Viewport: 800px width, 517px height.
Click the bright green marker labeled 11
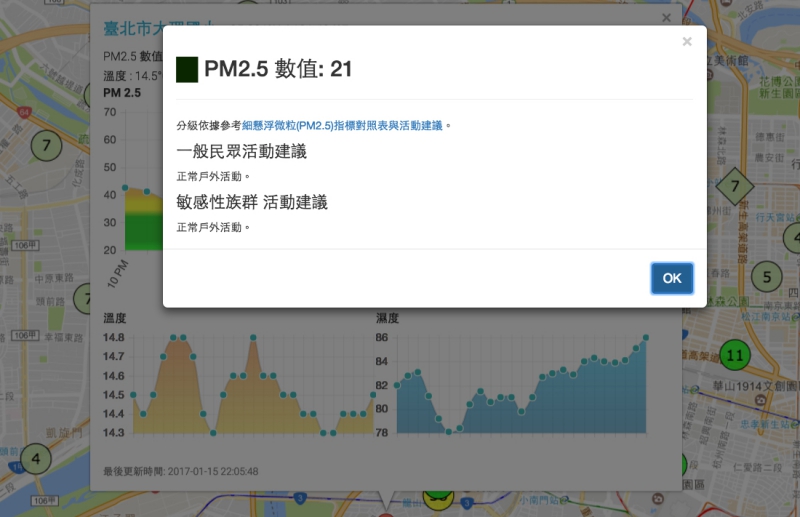736,354
